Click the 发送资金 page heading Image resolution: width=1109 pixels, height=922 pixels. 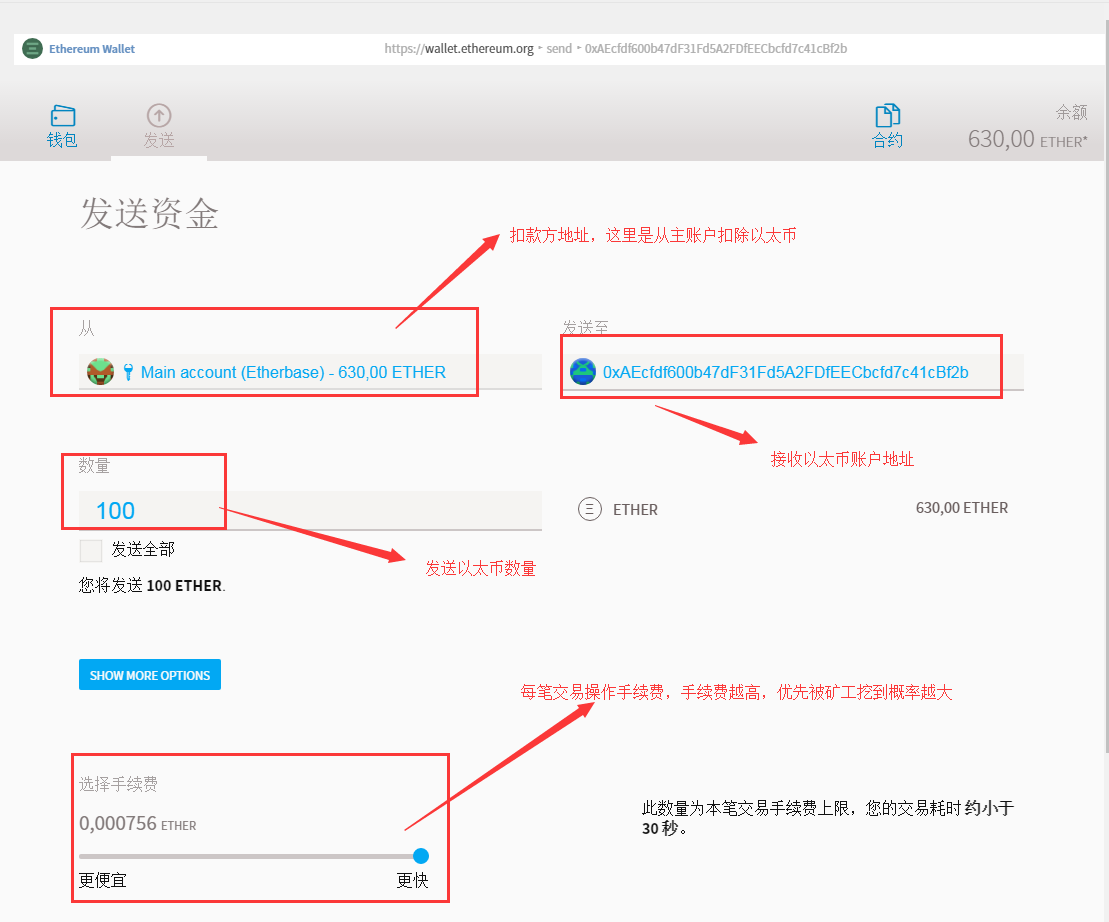point(149,214)
